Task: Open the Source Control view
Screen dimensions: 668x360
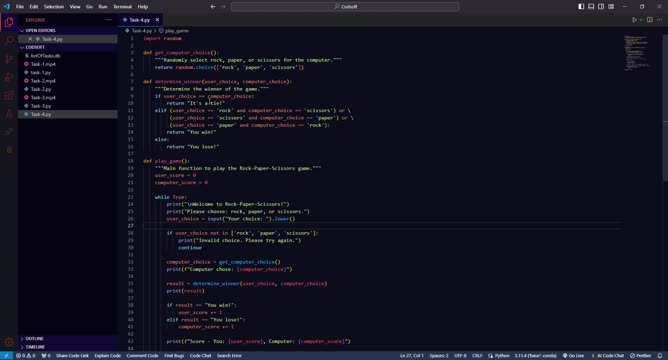Action: pyautogui.click(x=9, y=59)
